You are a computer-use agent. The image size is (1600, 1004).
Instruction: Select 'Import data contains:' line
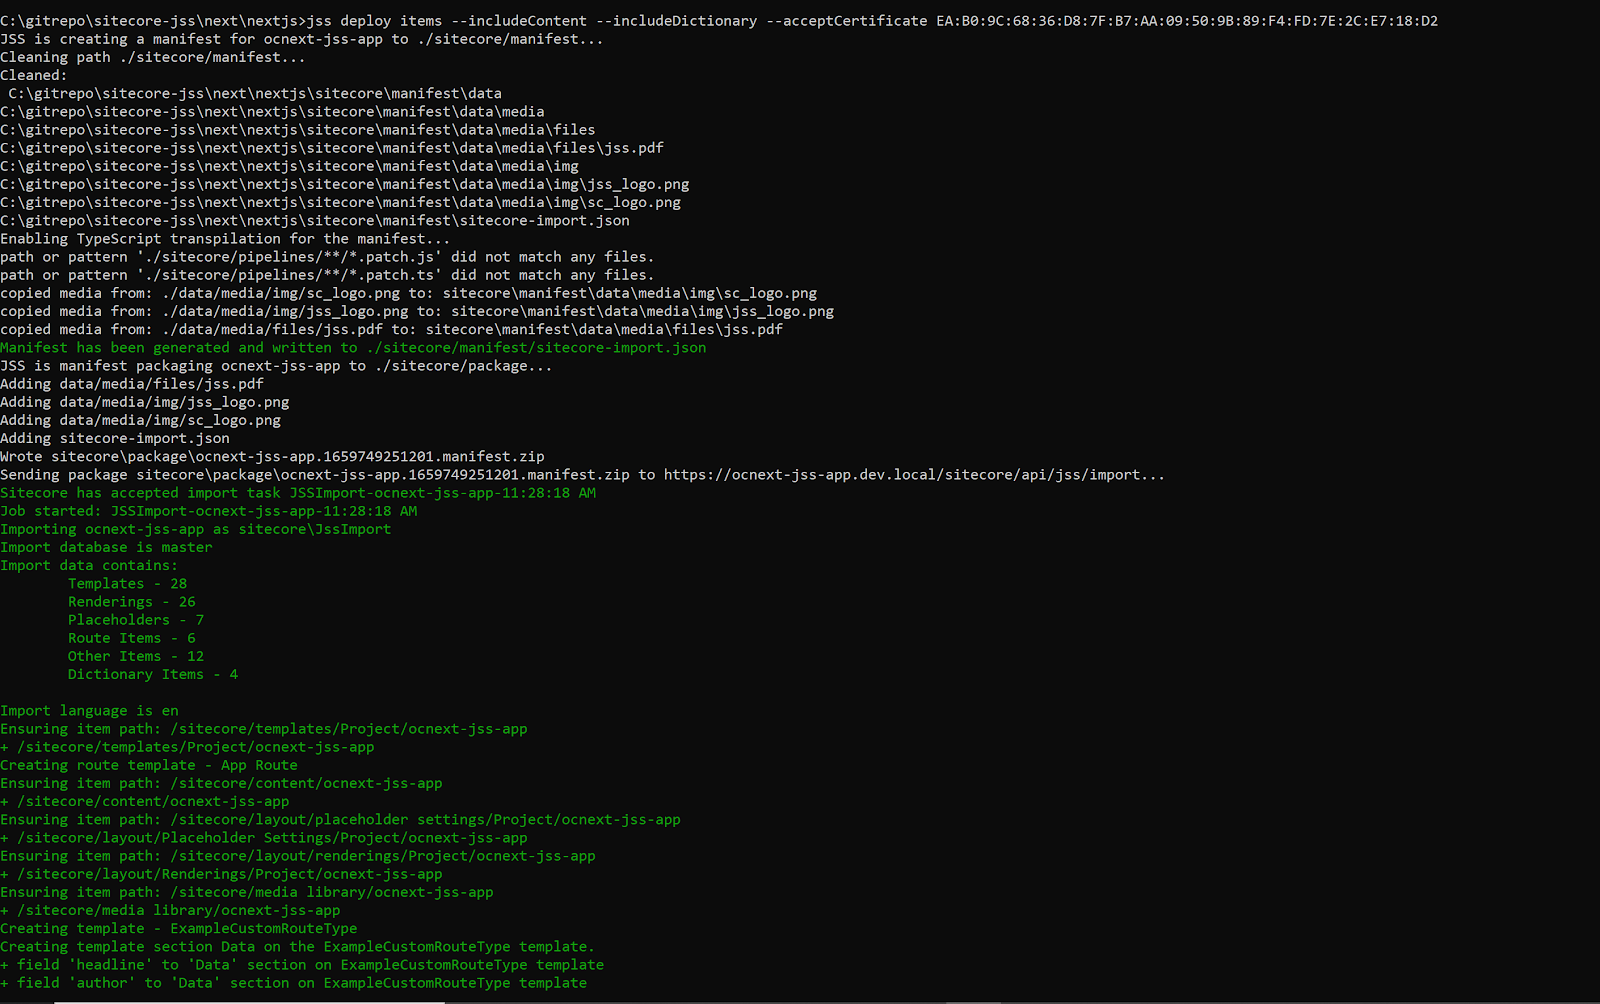pos(89,565)
